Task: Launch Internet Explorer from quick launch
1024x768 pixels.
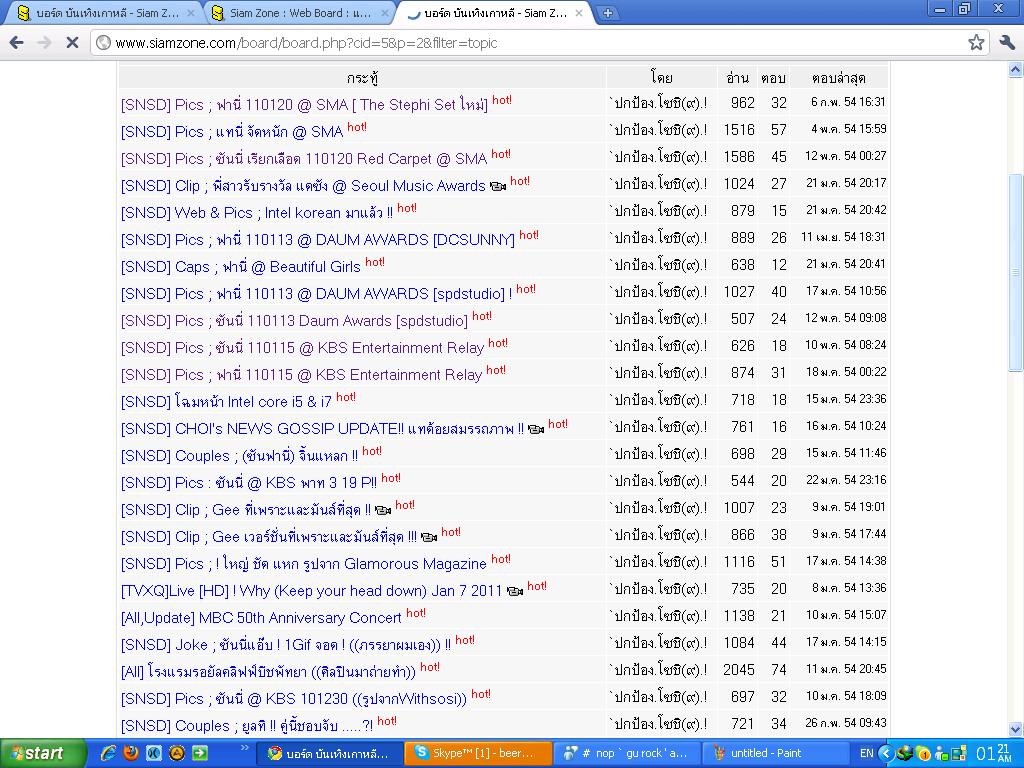Action: point(109,753)
